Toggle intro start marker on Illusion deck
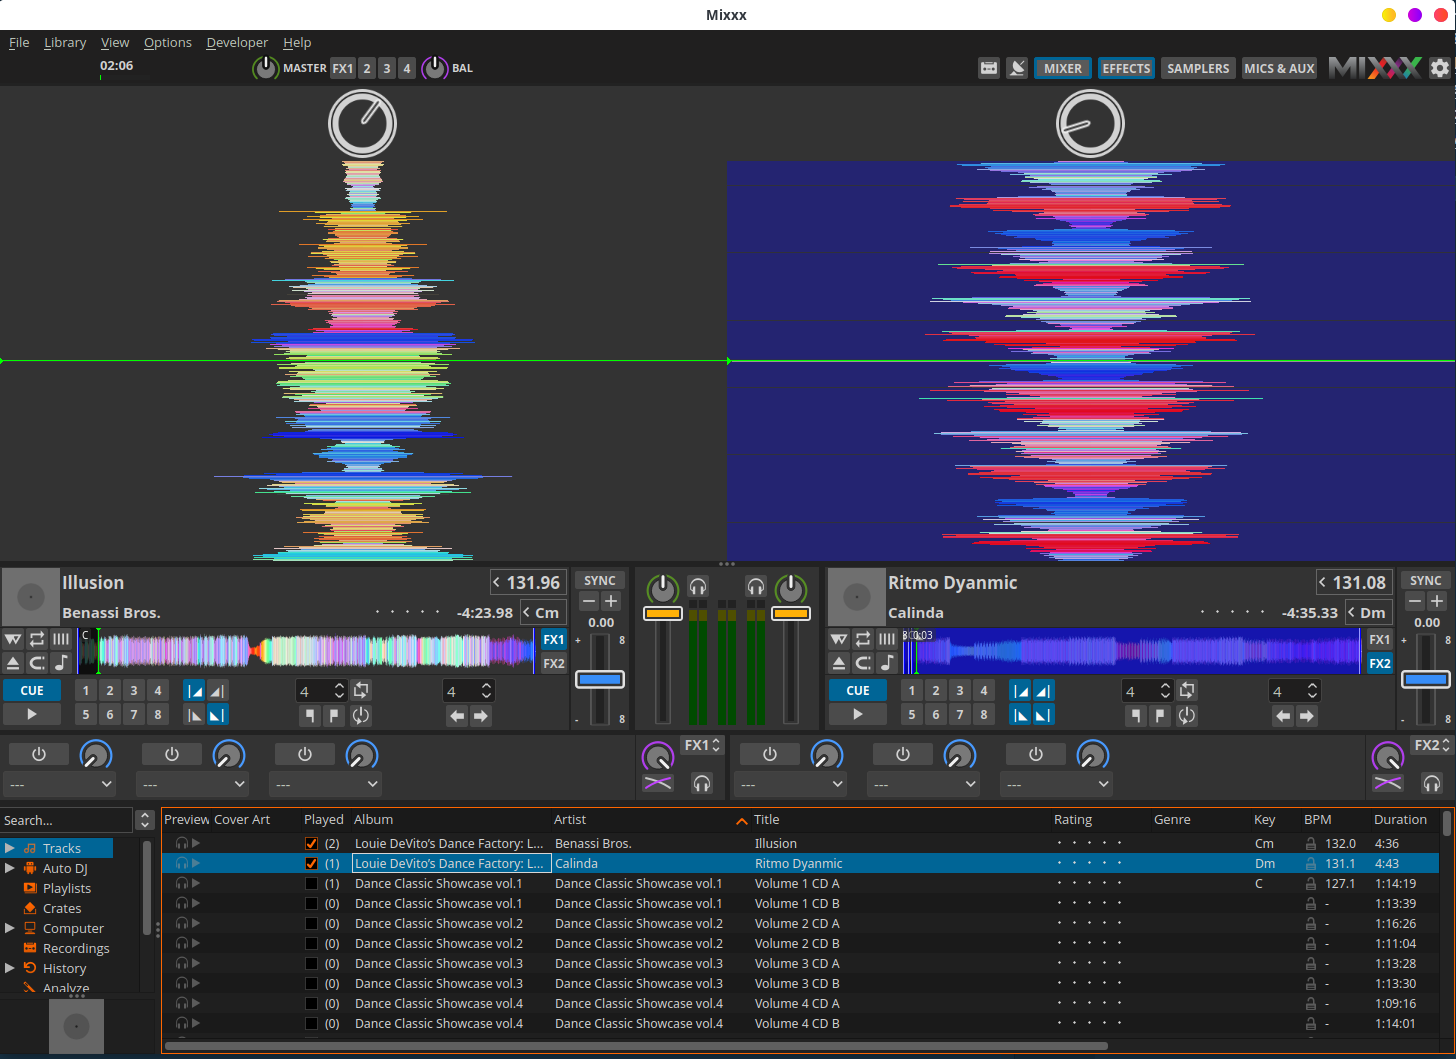Screen dimensions: 1456x1059 point(194,690)
